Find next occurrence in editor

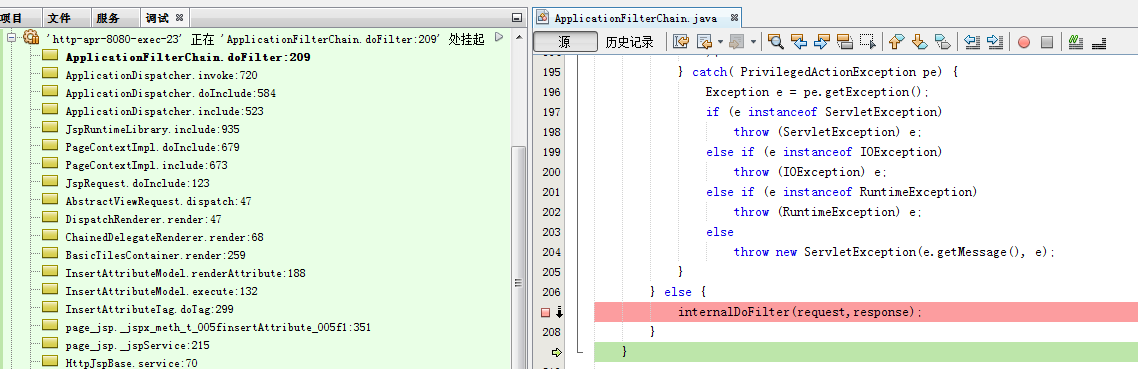822,41
